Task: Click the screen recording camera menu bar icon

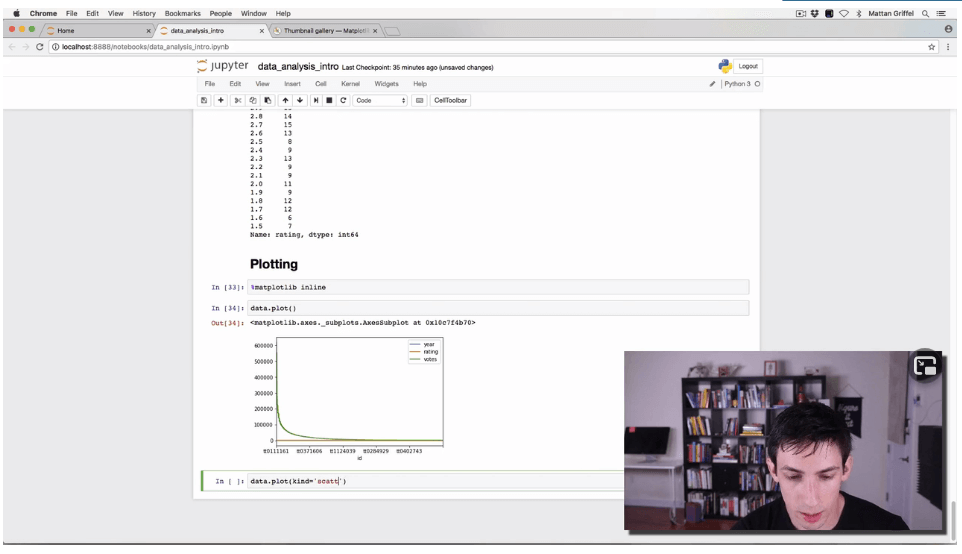Action: 801,13
